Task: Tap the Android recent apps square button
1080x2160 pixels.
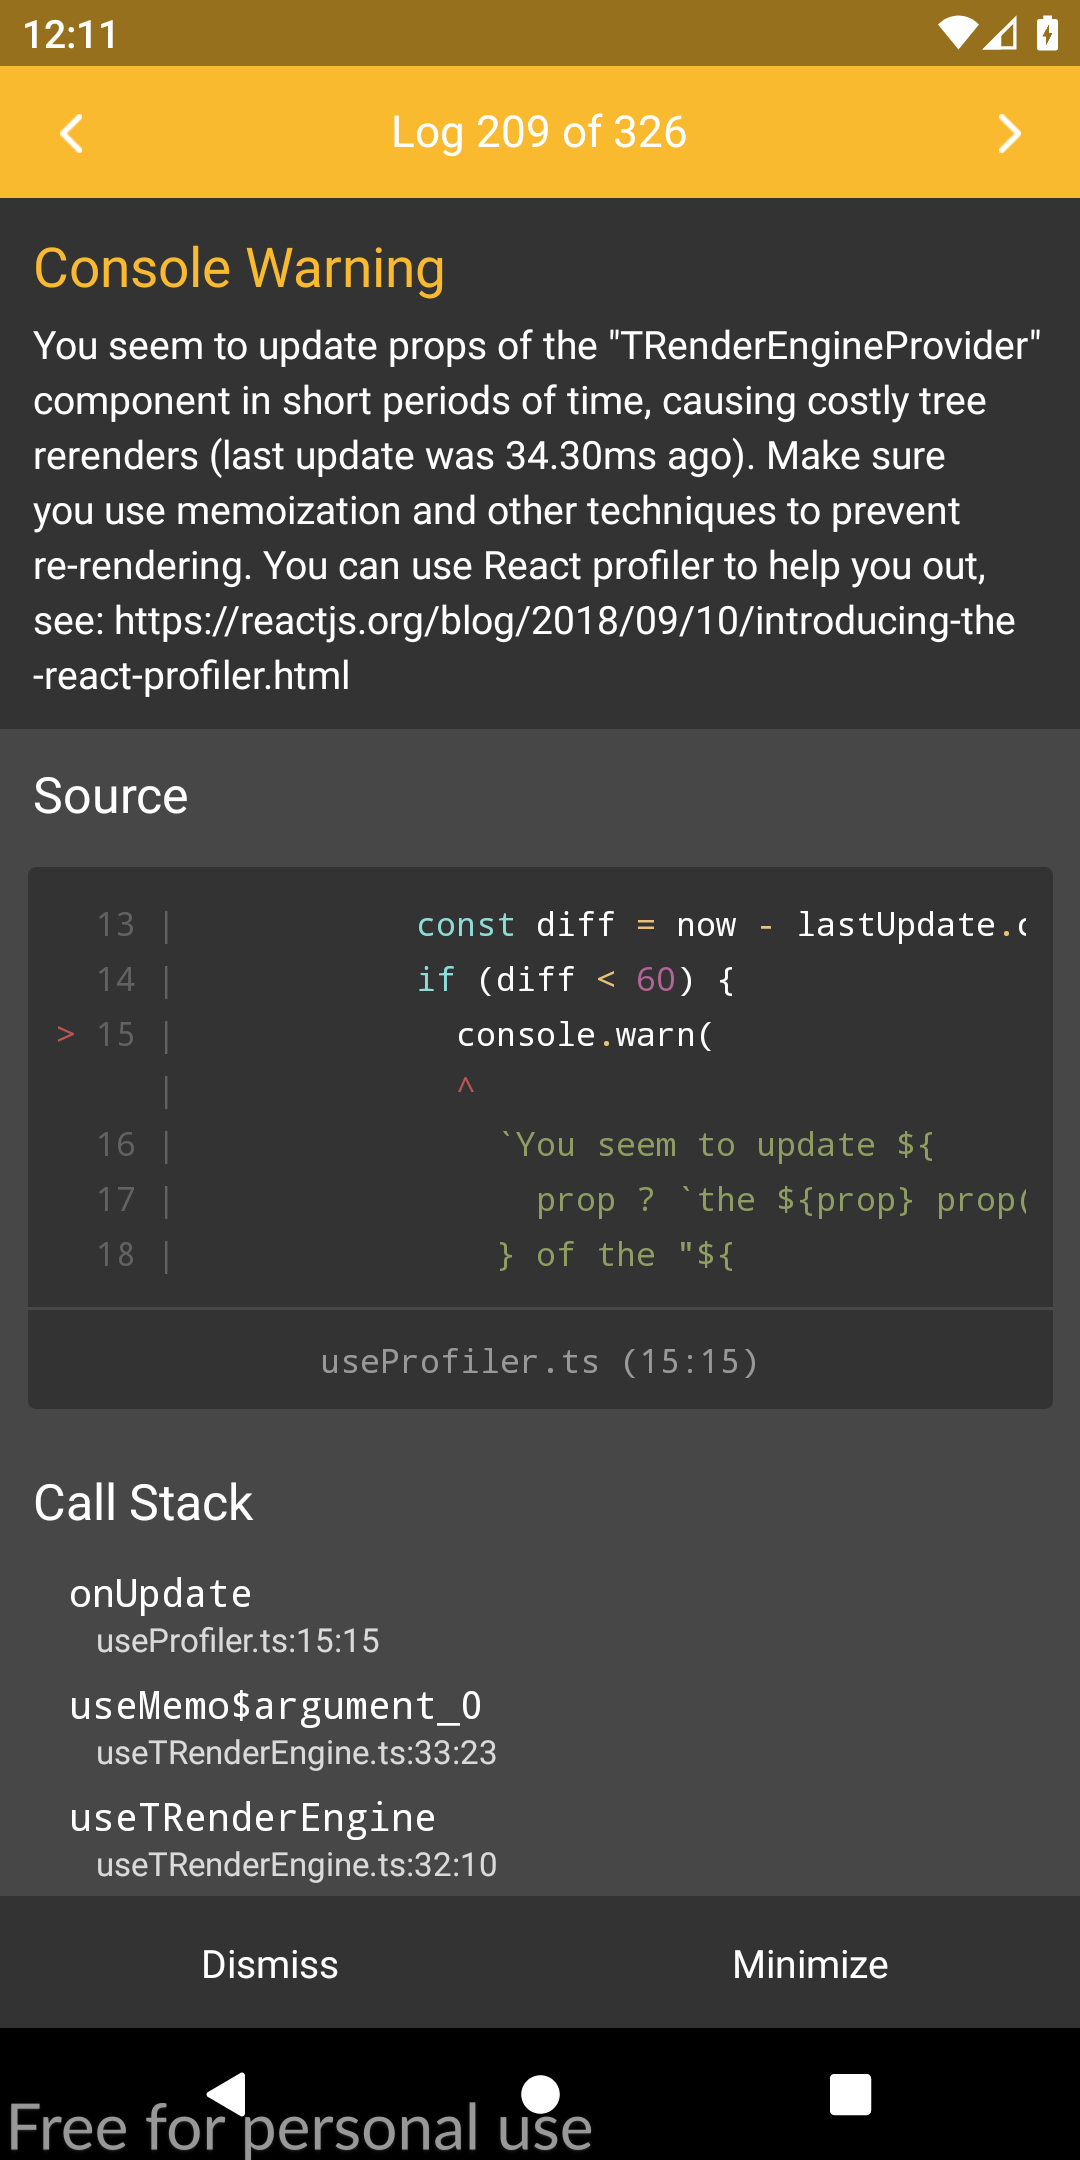Action: tap(851, 2094)
